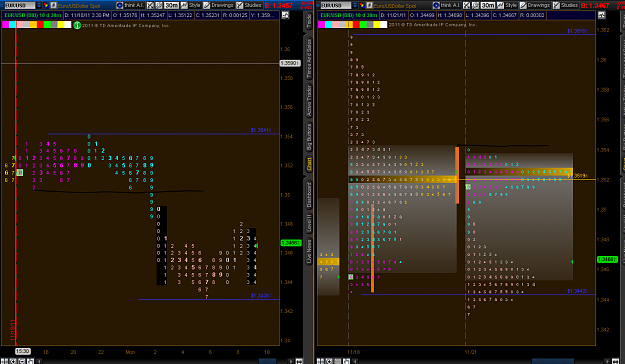Click the EUR/USD symbol field in right chart
The image size is (625, 364).
[x=336, y=5]
